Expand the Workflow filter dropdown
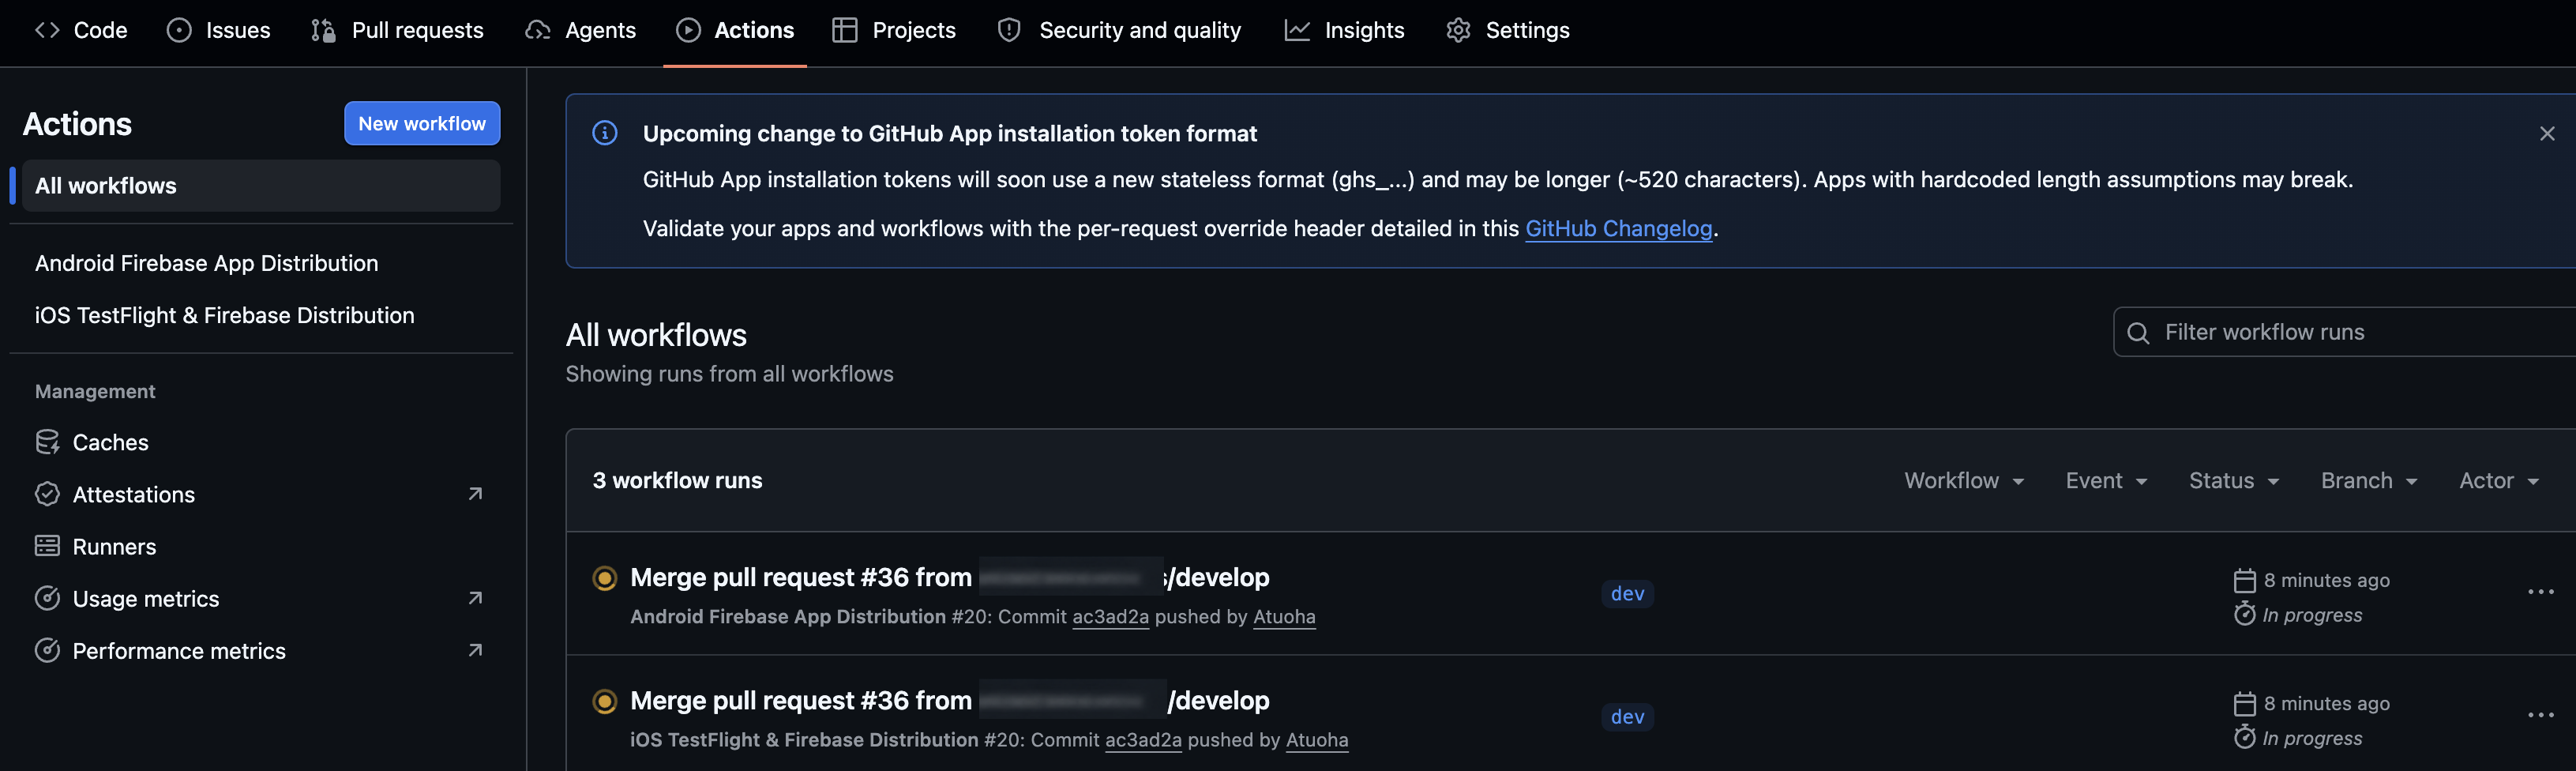 click(x=1964, y=480)
